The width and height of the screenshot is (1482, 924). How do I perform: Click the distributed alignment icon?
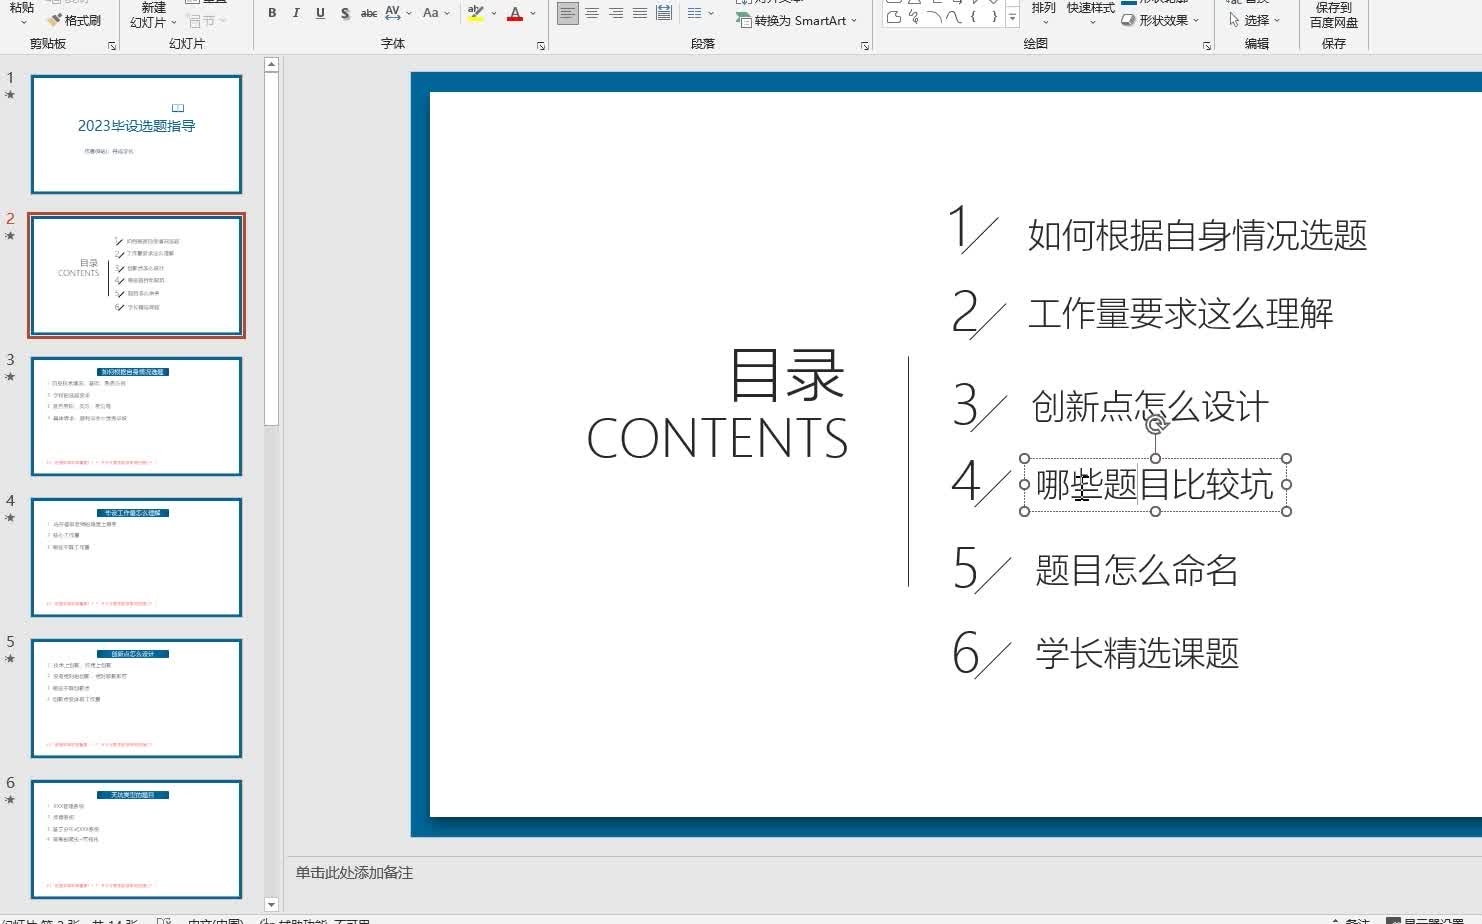point(664,13)
